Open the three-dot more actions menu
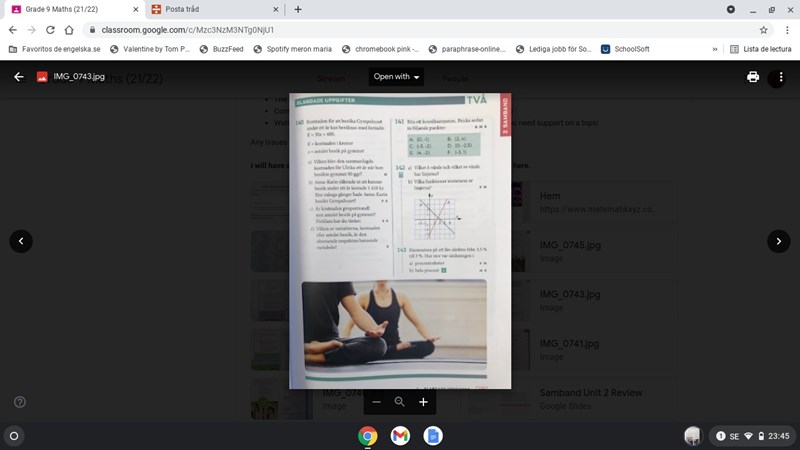Screen dimensions: 800x450 point(780,77)
